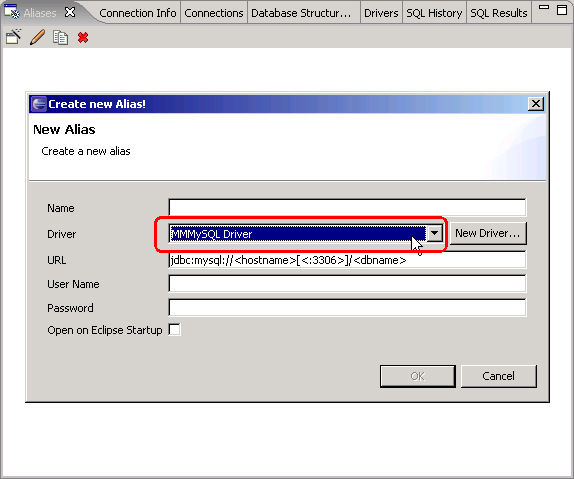
Task: Minimize the view panel
Action: click(544, 7)
